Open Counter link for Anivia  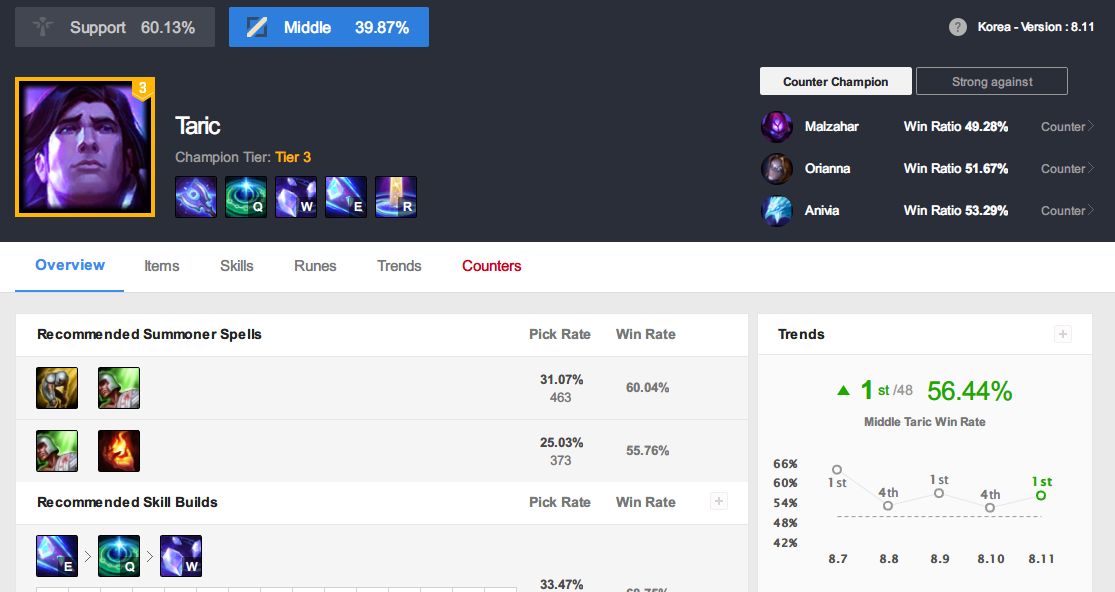tap(1067, 210)
